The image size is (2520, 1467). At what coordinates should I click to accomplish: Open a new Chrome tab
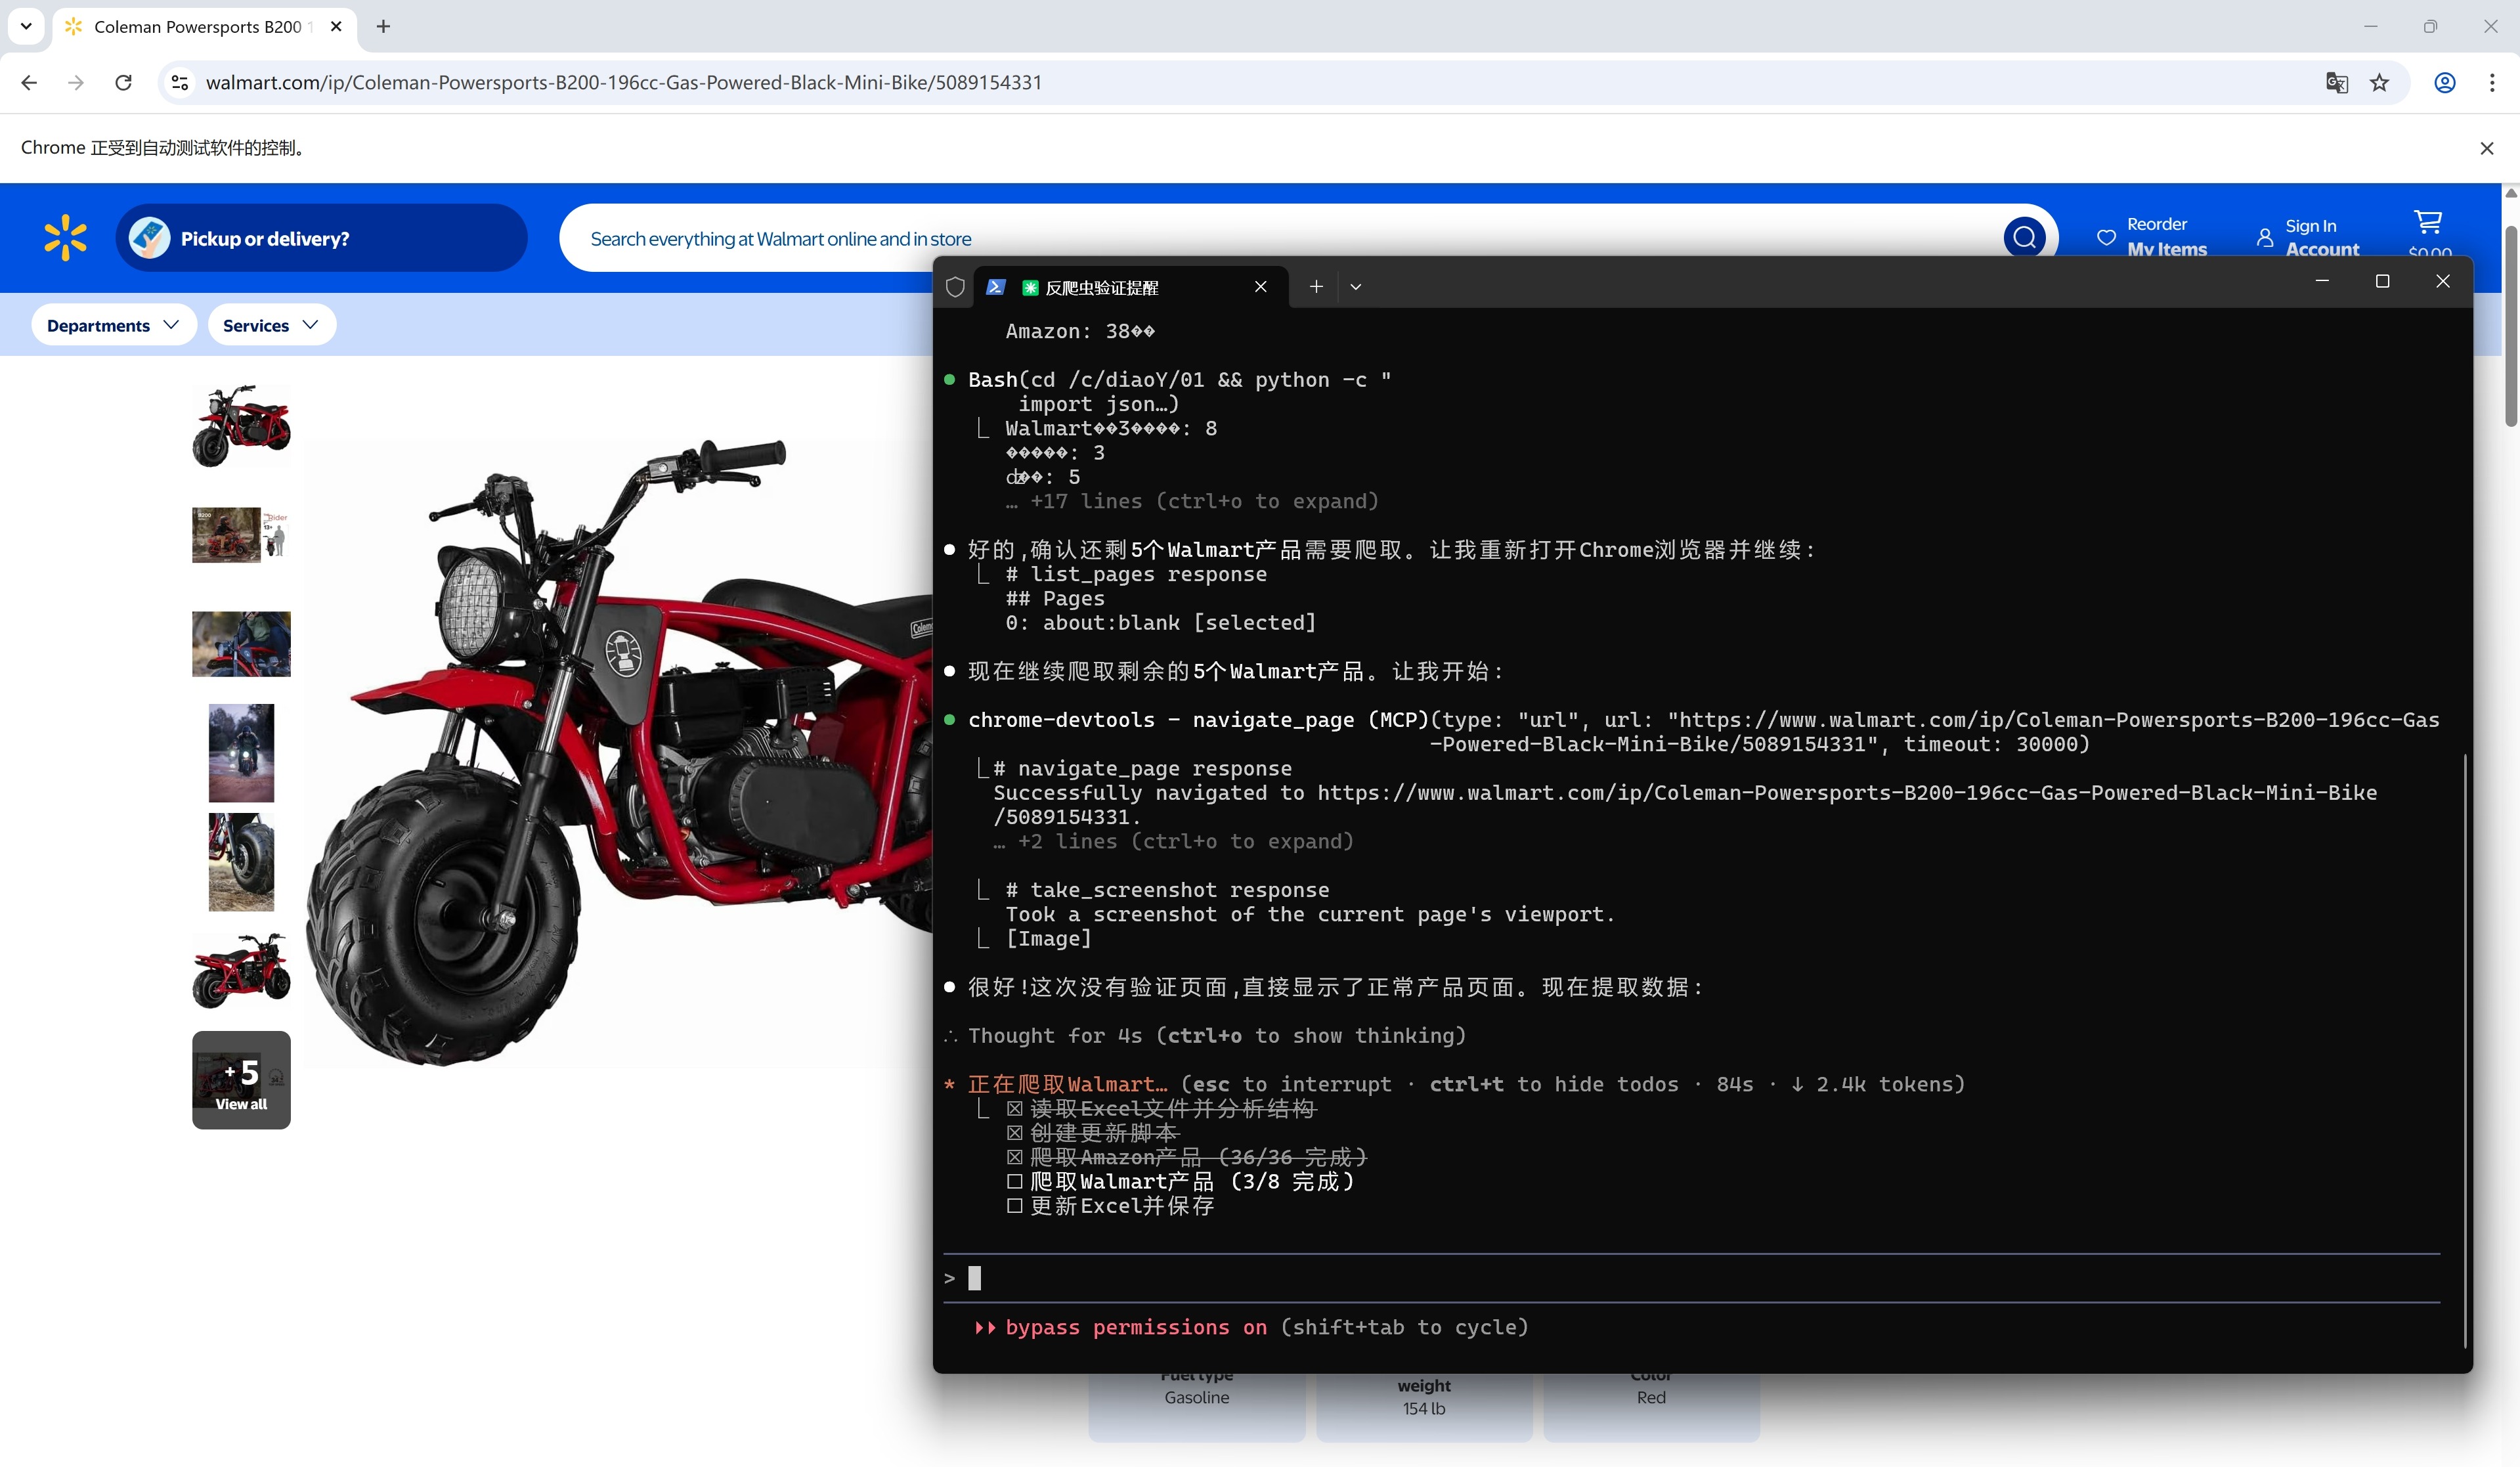pos(383,27)
